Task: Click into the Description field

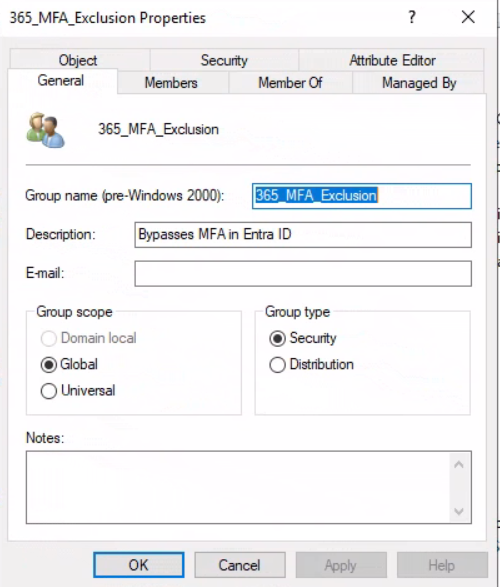Action: [303, 235]
